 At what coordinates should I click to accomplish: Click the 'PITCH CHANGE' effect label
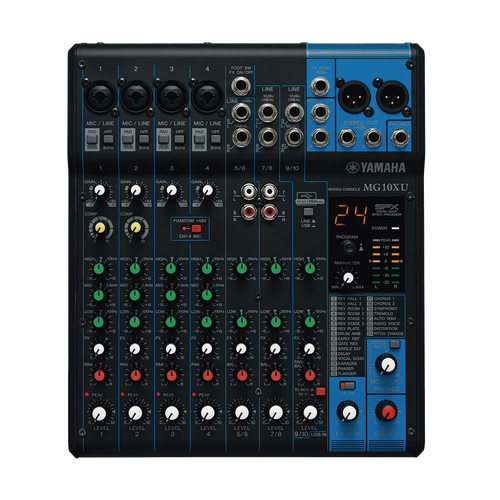(388, 333)
